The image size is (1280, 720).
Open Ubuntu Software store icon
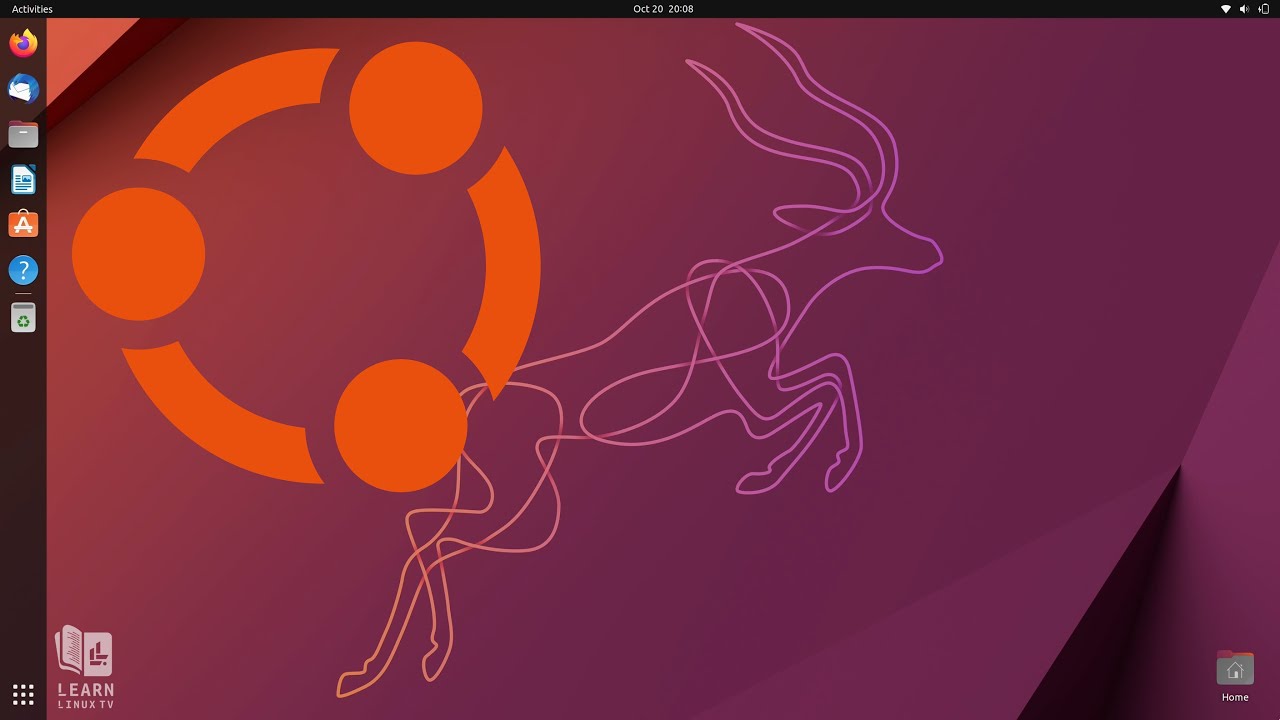point(23,225)
